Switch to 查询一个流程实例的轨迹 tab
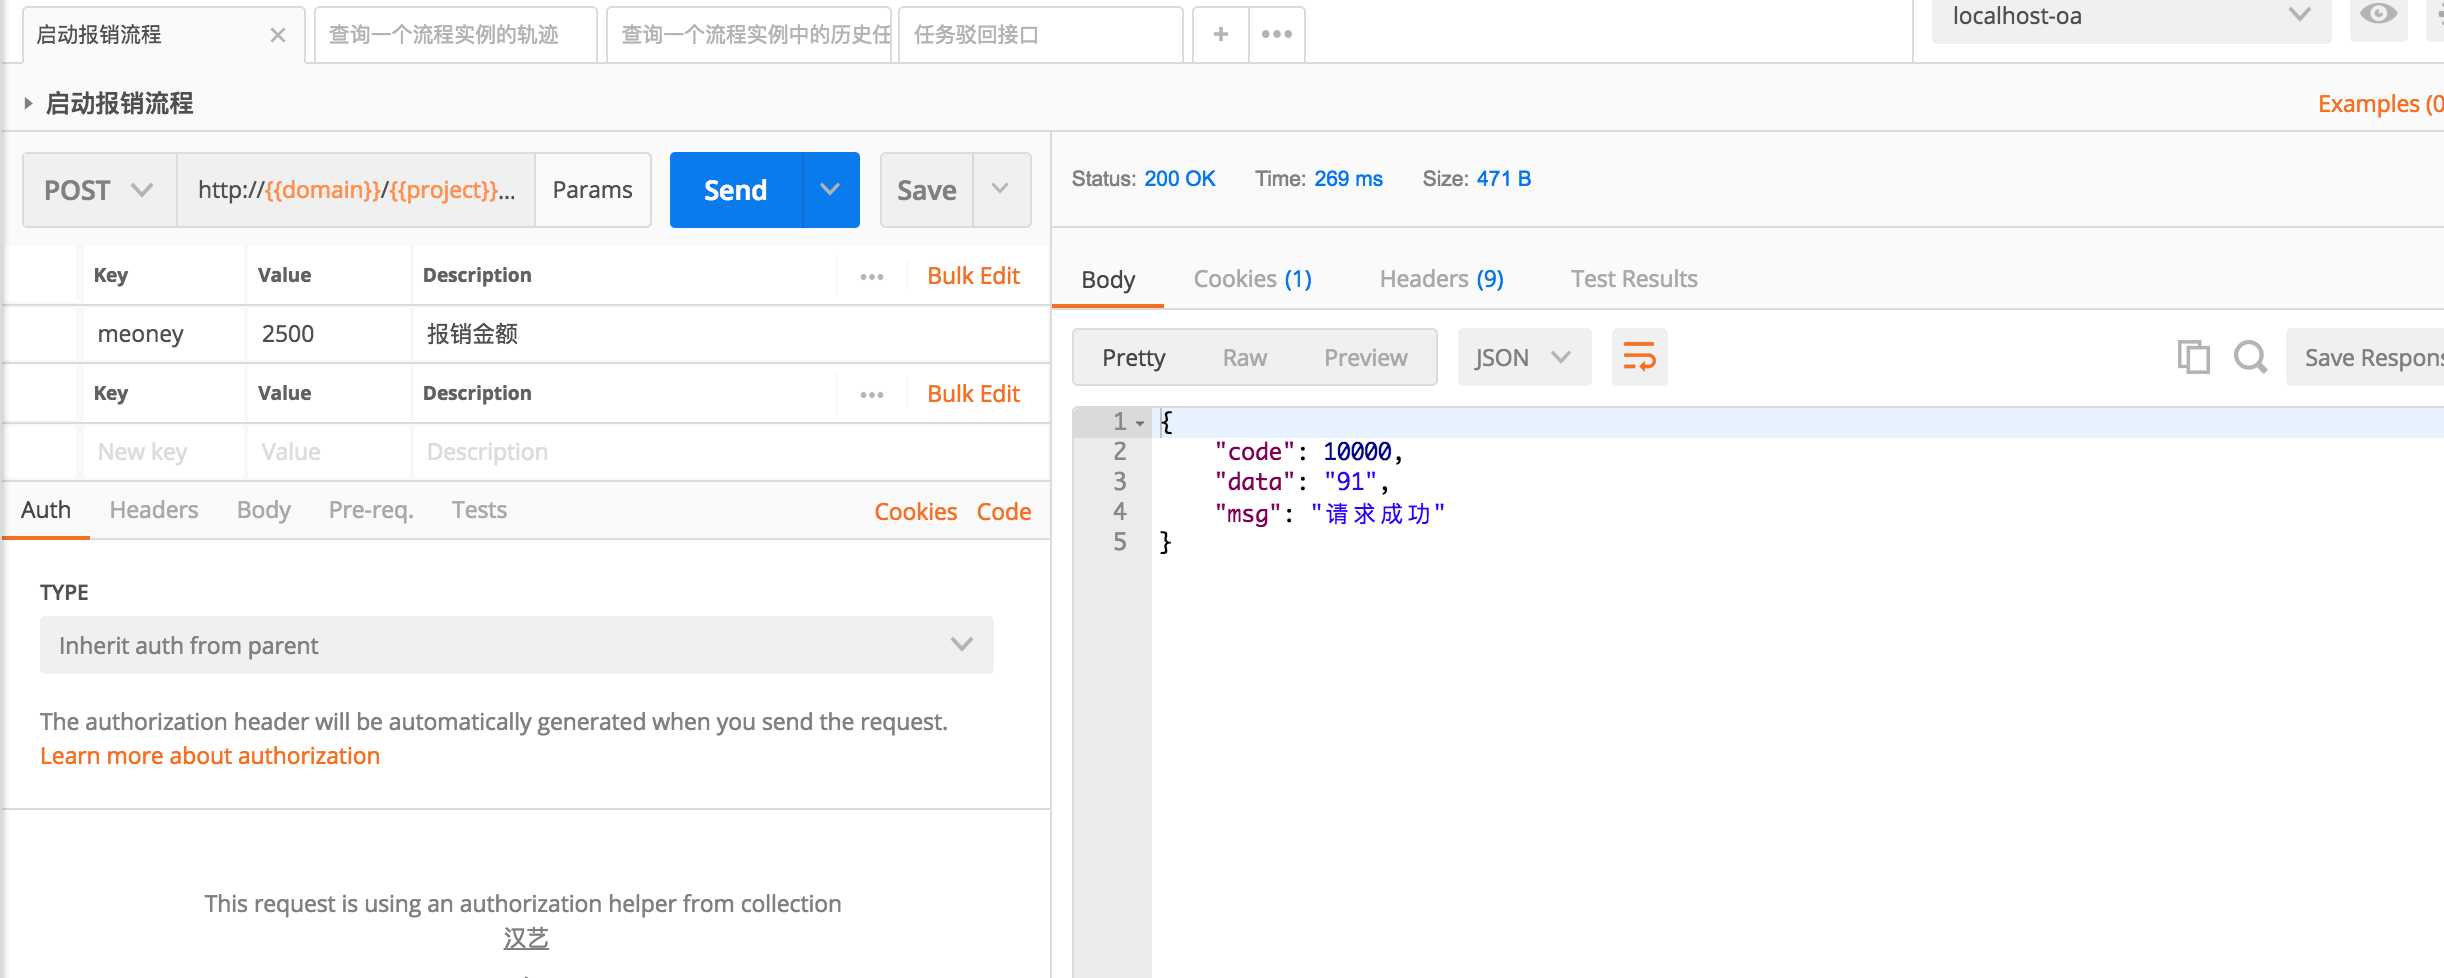This screenshot has width=2444, height=978. pyautogui.click(x=455, y=35)
